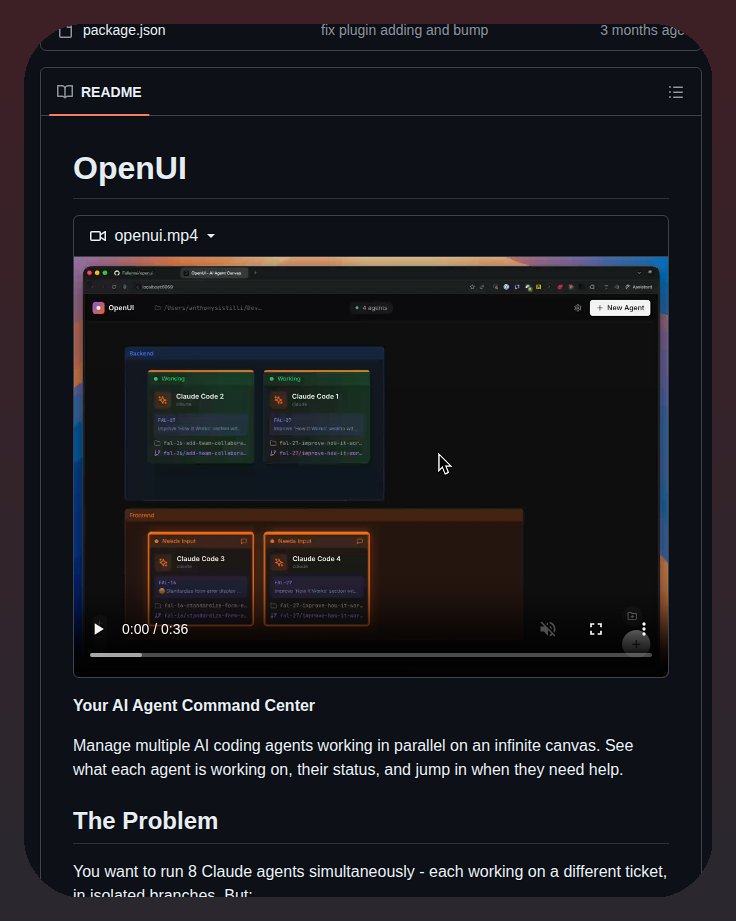Click the '4 agents' badge in the video
The height and width of the screenshot is (921, 736).
(371, 308)
